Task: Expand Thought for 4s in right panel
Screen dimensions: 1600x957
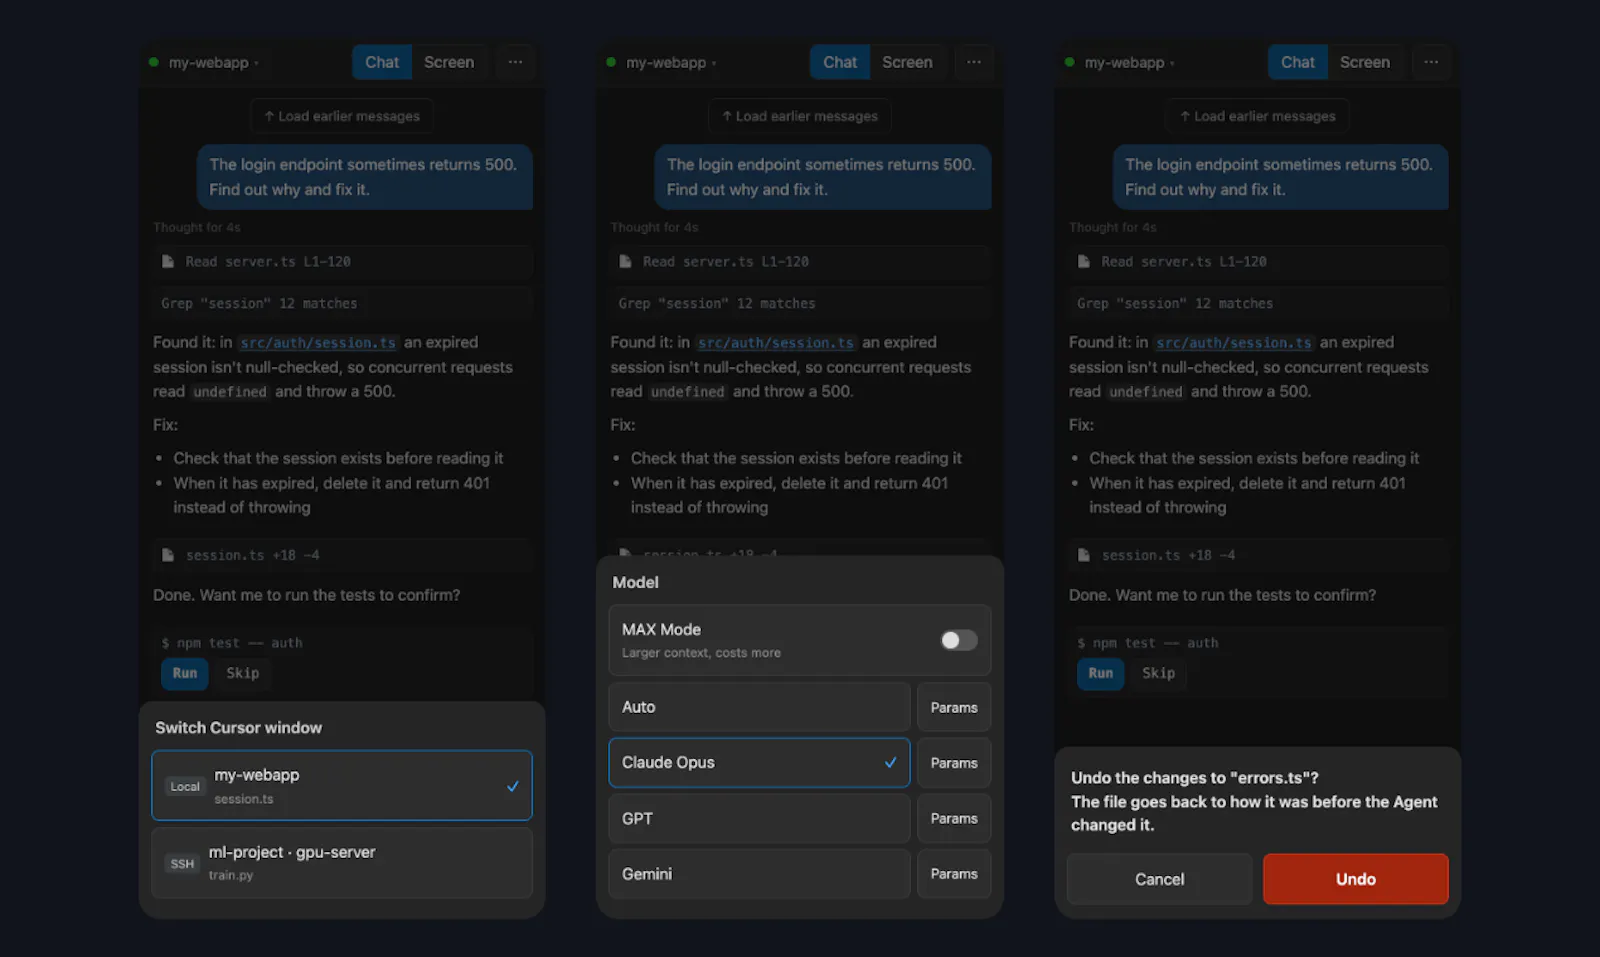Action: (1113, 227)
